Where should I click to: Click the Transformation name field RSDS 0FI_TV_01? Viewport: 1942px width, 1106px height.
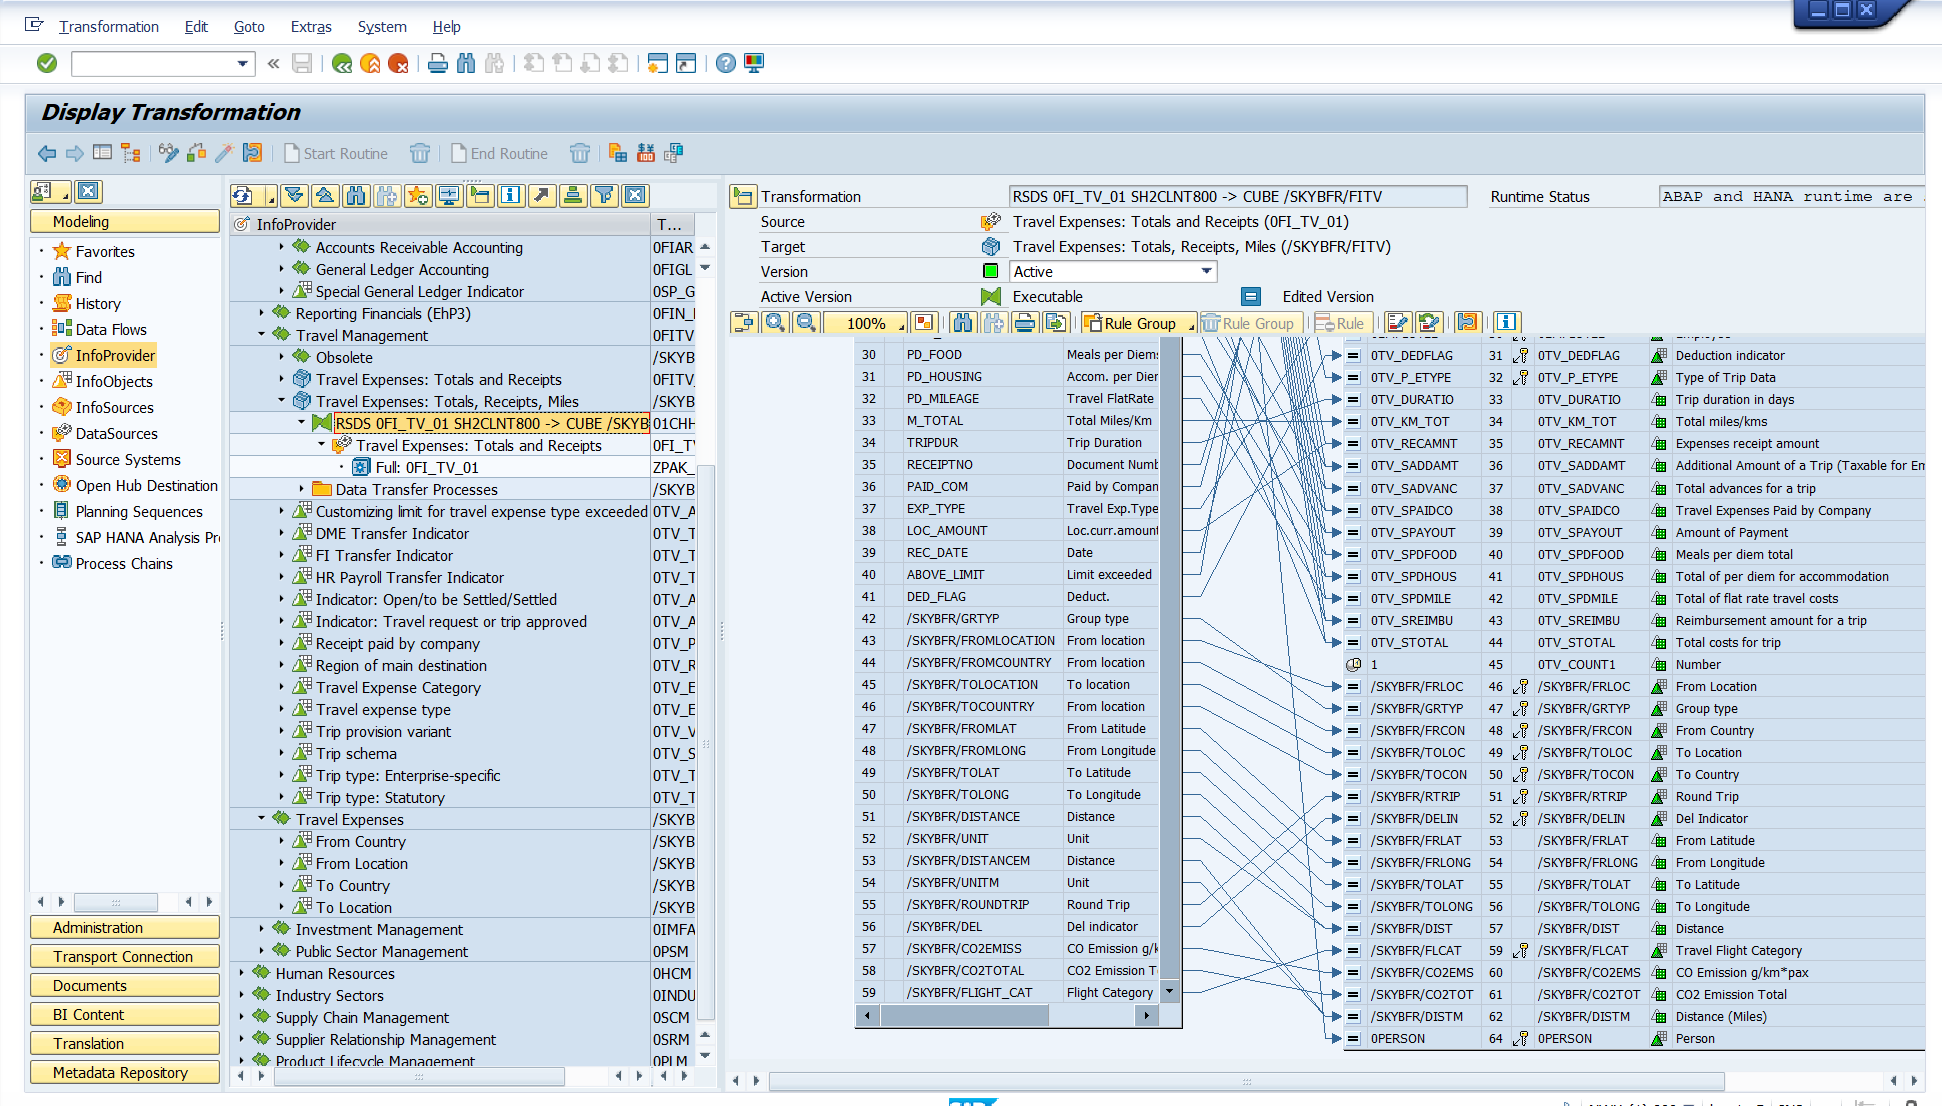1238,197
